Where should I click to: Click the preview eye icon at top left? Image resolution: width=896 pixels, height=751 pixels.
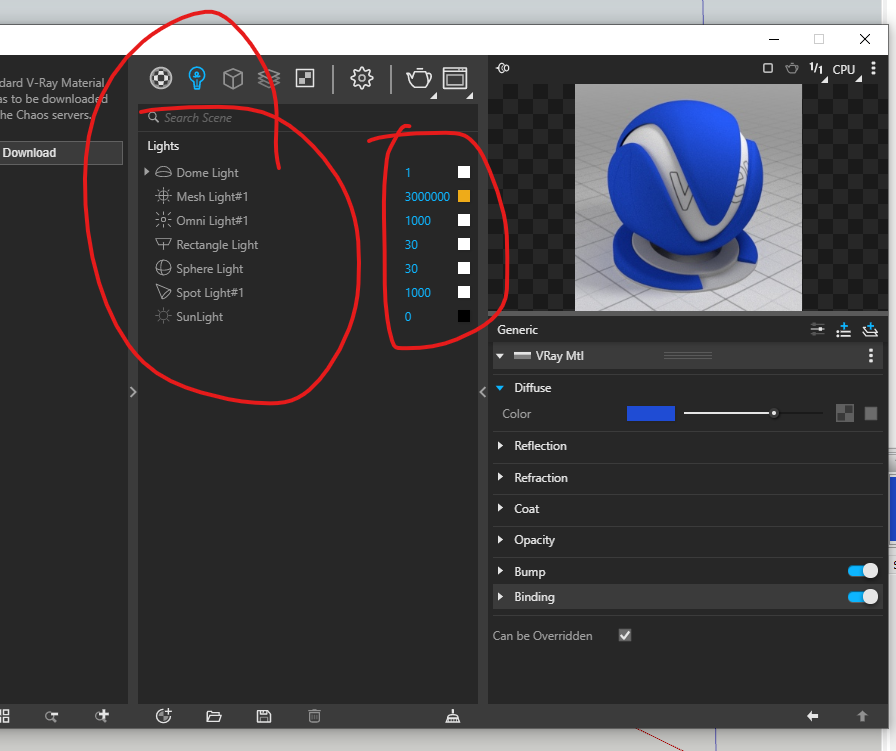coord(503,68)
